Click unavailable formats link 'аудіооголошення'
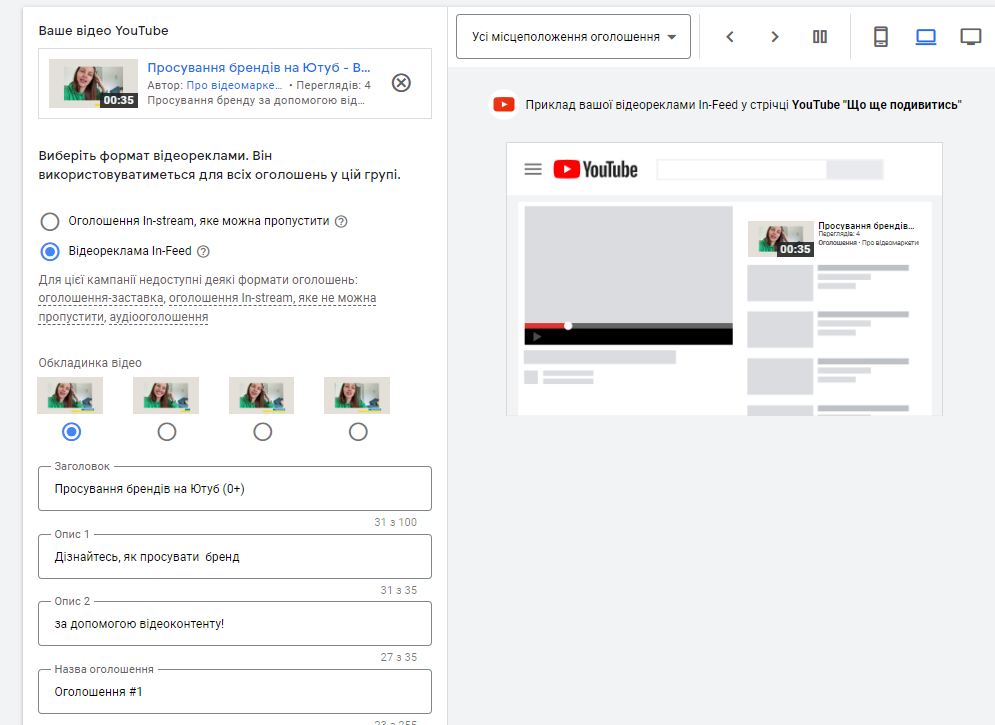 pos(159,317)
